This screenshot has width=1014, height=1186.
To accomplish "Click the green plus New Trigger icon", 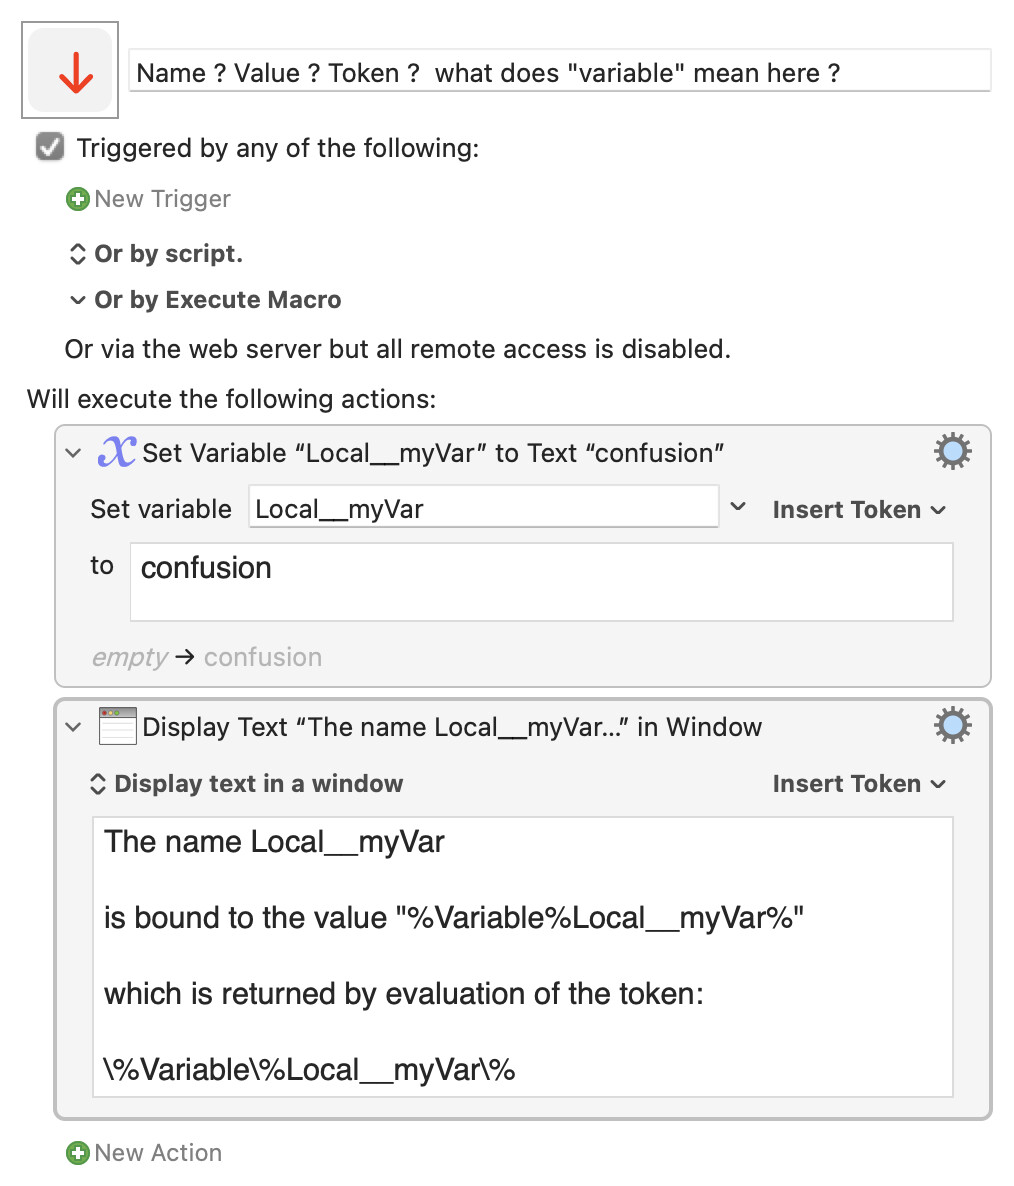I will click(x=77, y=199).
